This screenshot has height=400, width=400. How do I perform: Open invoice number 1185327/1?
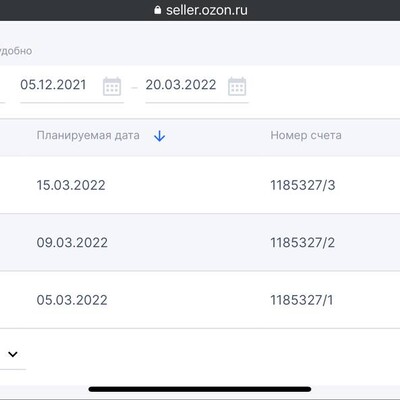pos(301,300)
